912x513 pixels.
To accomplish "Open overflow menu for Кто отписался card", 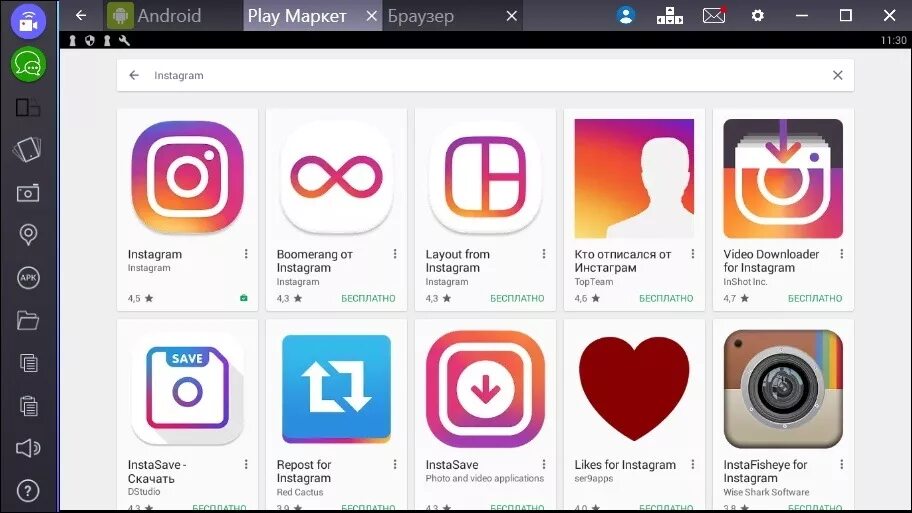I will pos(693,254).
